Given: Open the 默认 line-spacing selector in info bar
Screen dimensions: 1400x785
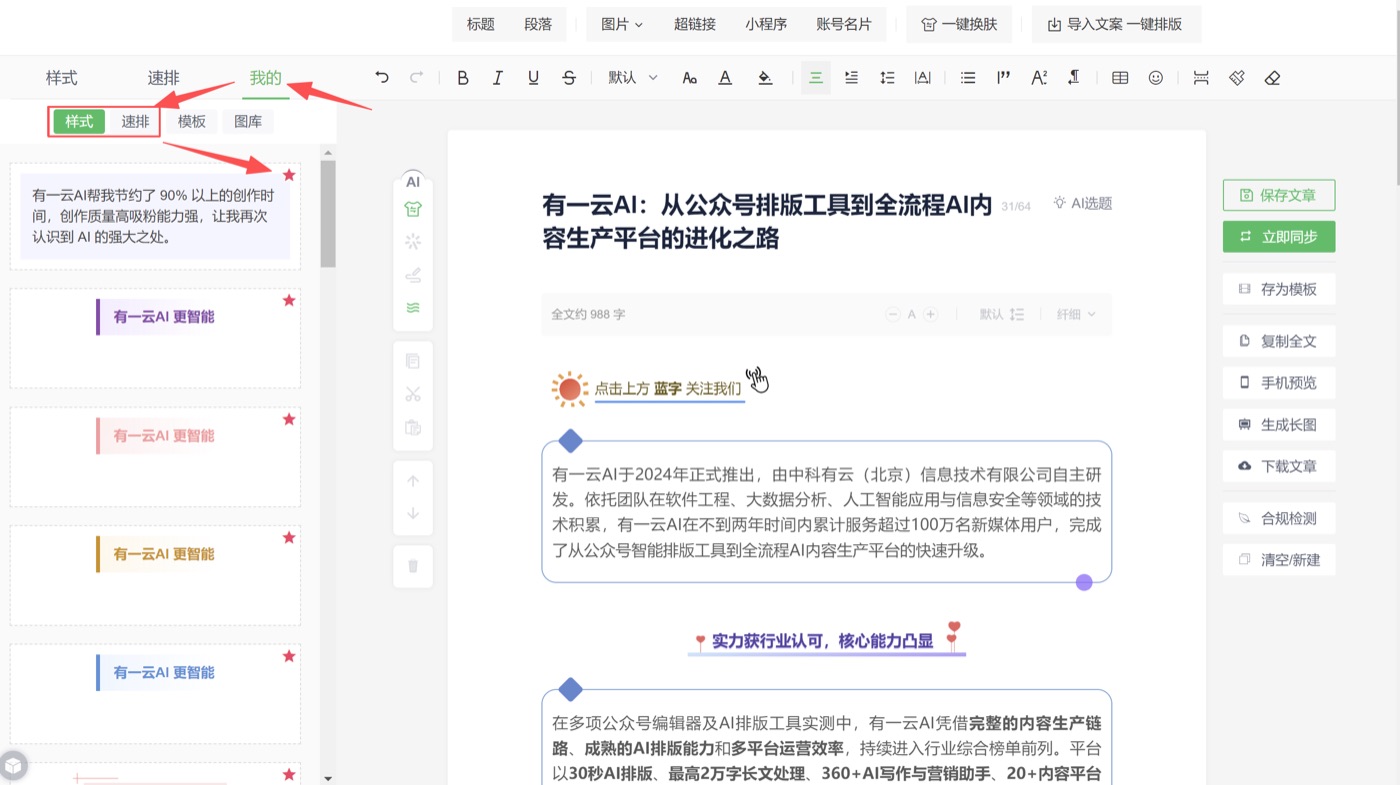Looking at the screenshot, I should point(1002,314).
